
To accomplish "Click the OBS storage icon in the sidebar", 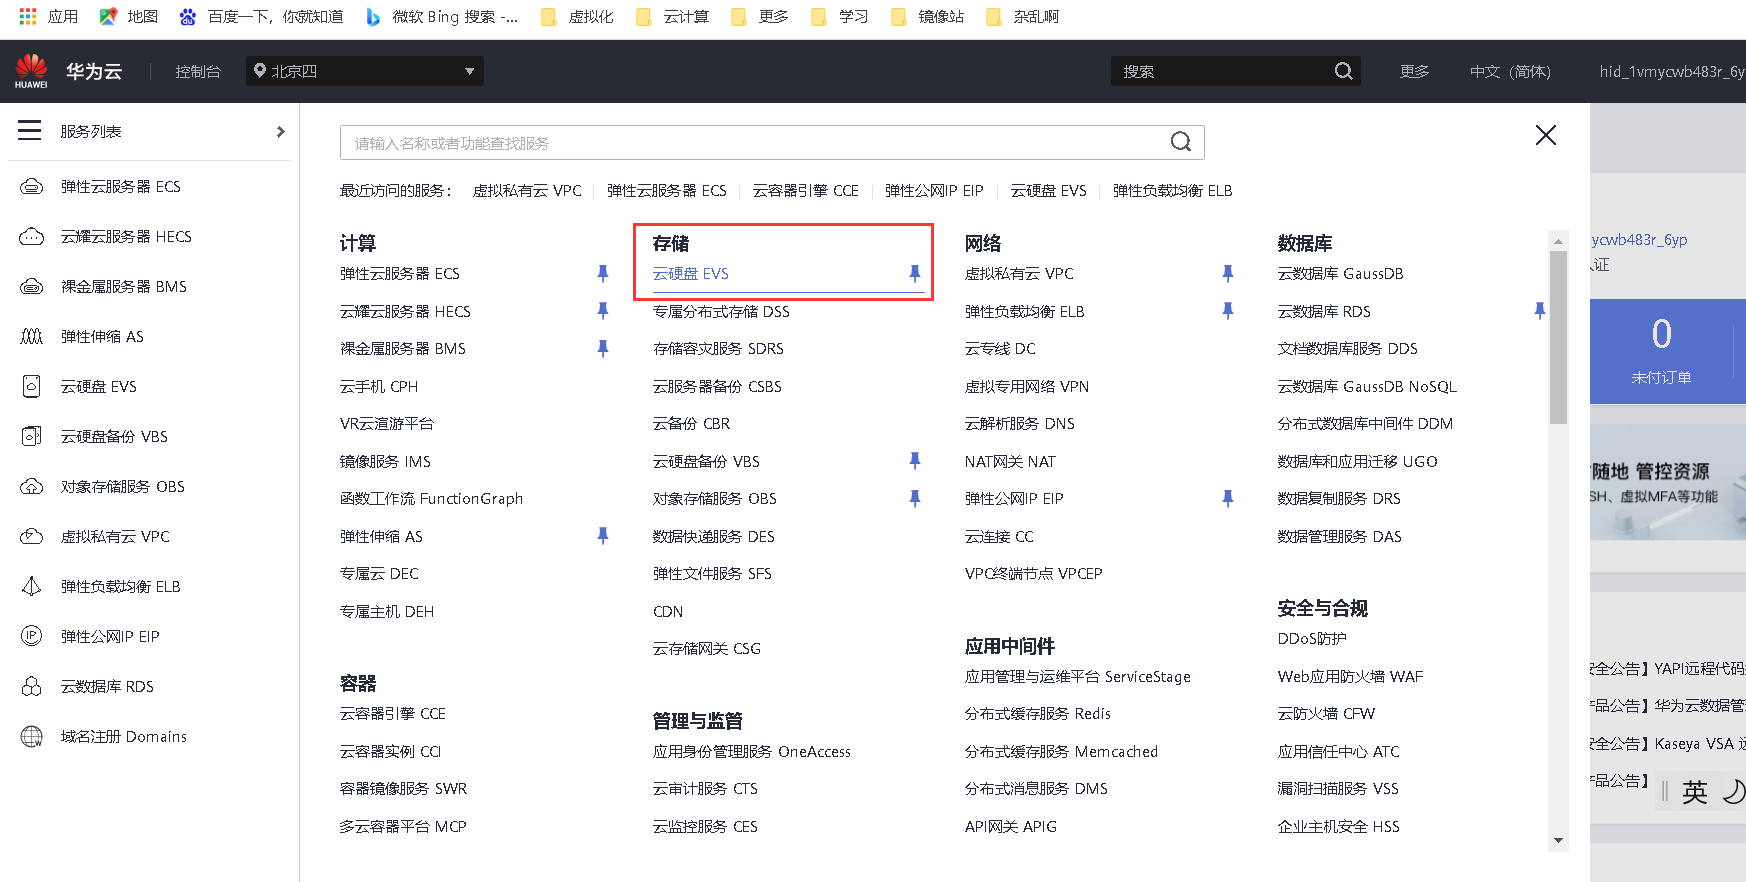I will point(32,487).
